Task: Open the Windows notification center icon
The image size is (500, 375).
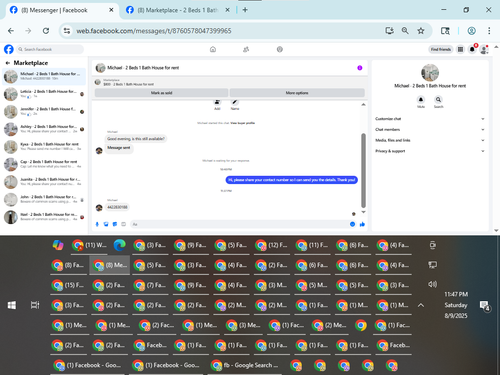Action: click(x=484, y=306)
